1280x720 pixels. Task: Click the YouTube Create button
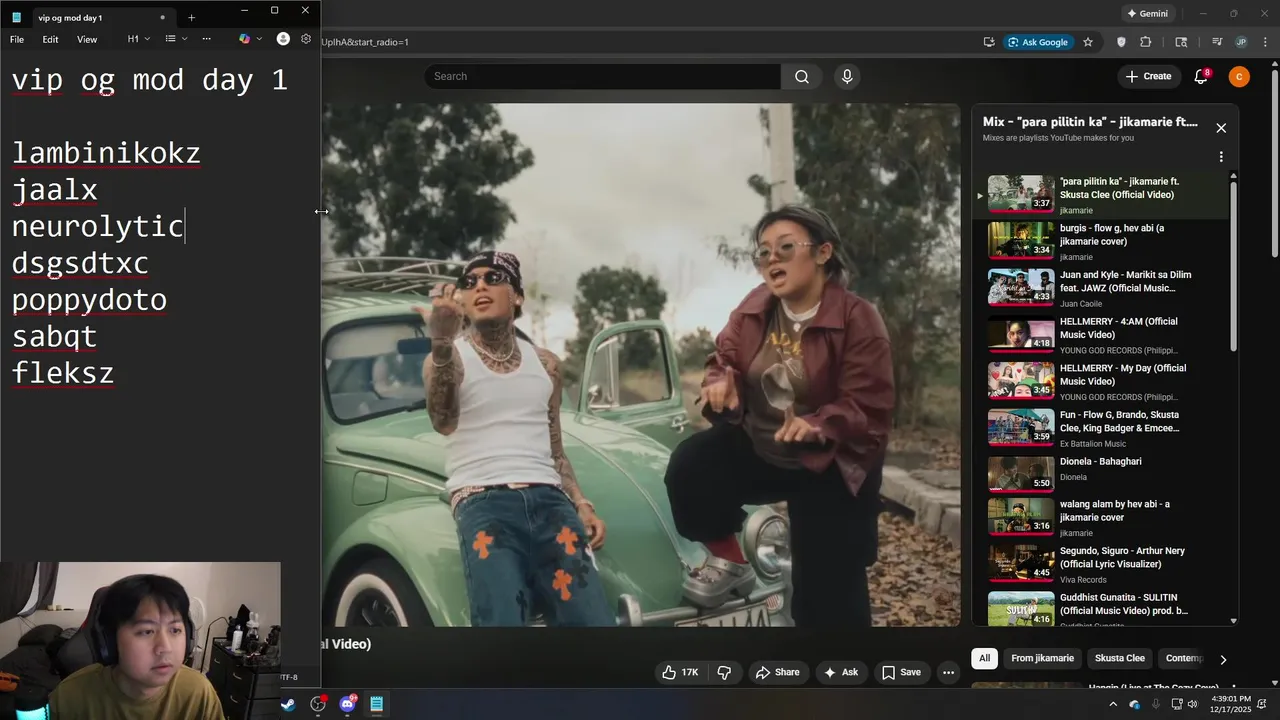tap(1148, 76)
